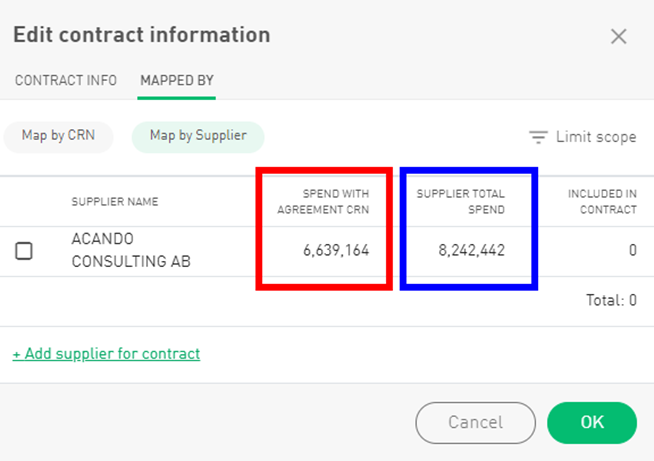Screen dimensions: 654x461
Task: Click the included in contract value 0
Action: pyautogui.click(x=632, y=251)
